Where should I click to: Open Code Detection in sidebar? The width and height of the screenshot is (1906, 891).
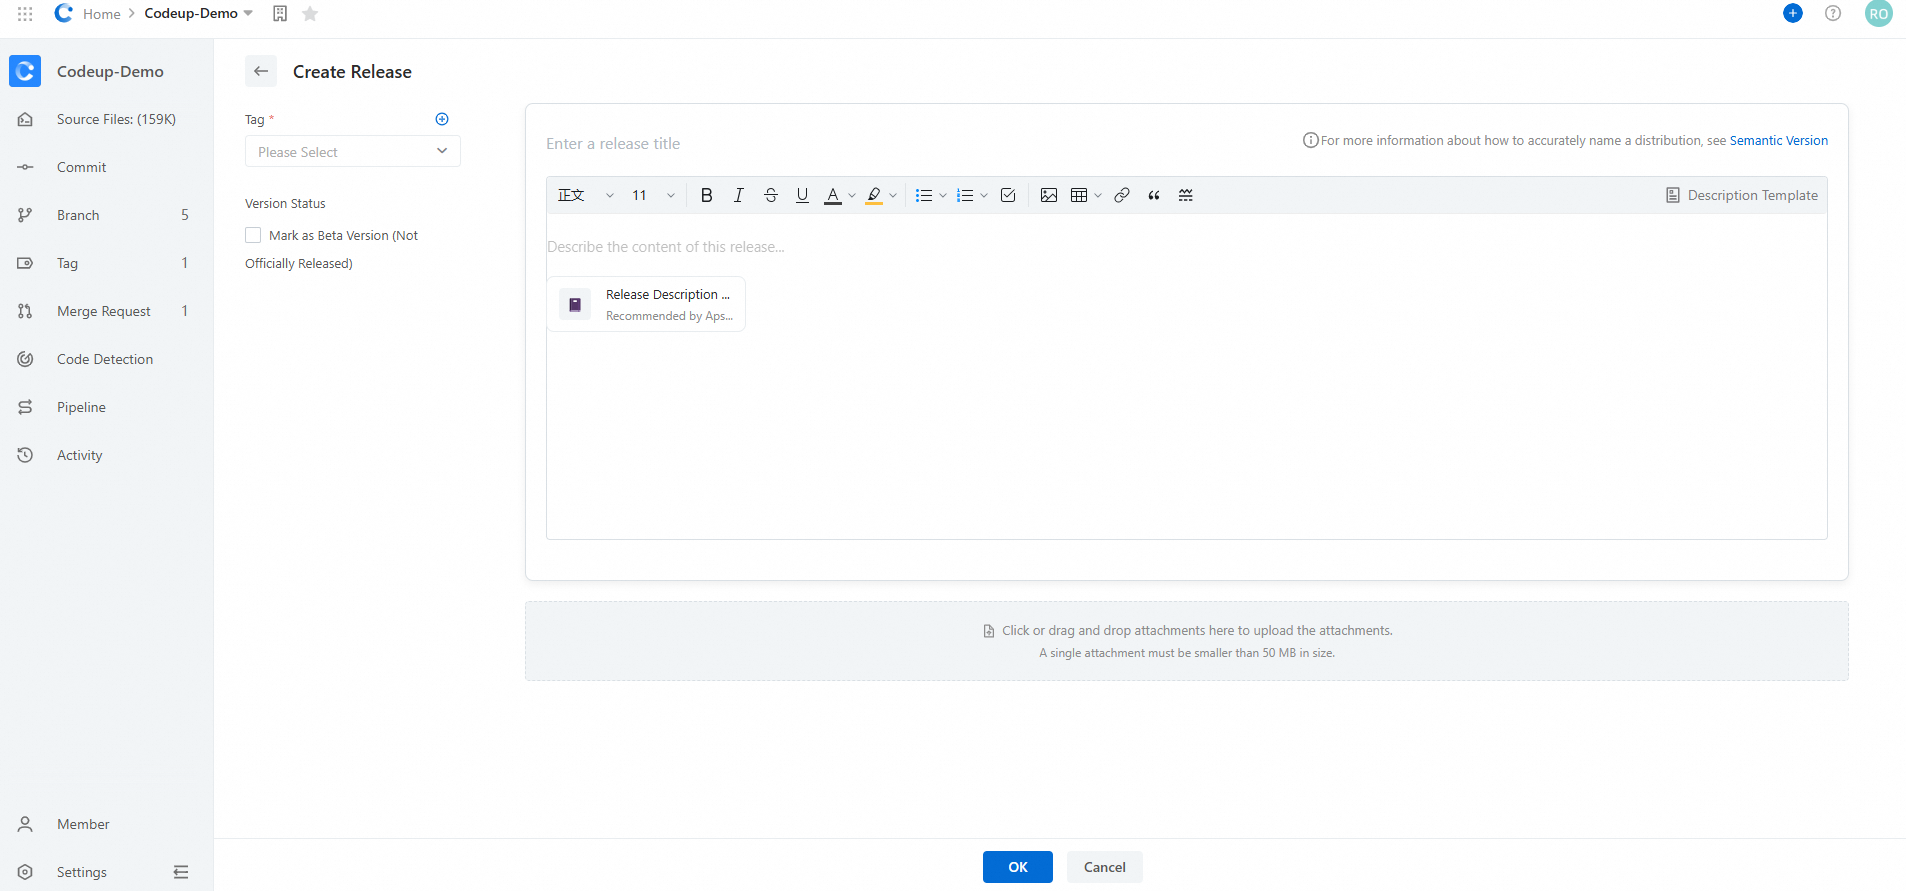[x=107, y=359]
